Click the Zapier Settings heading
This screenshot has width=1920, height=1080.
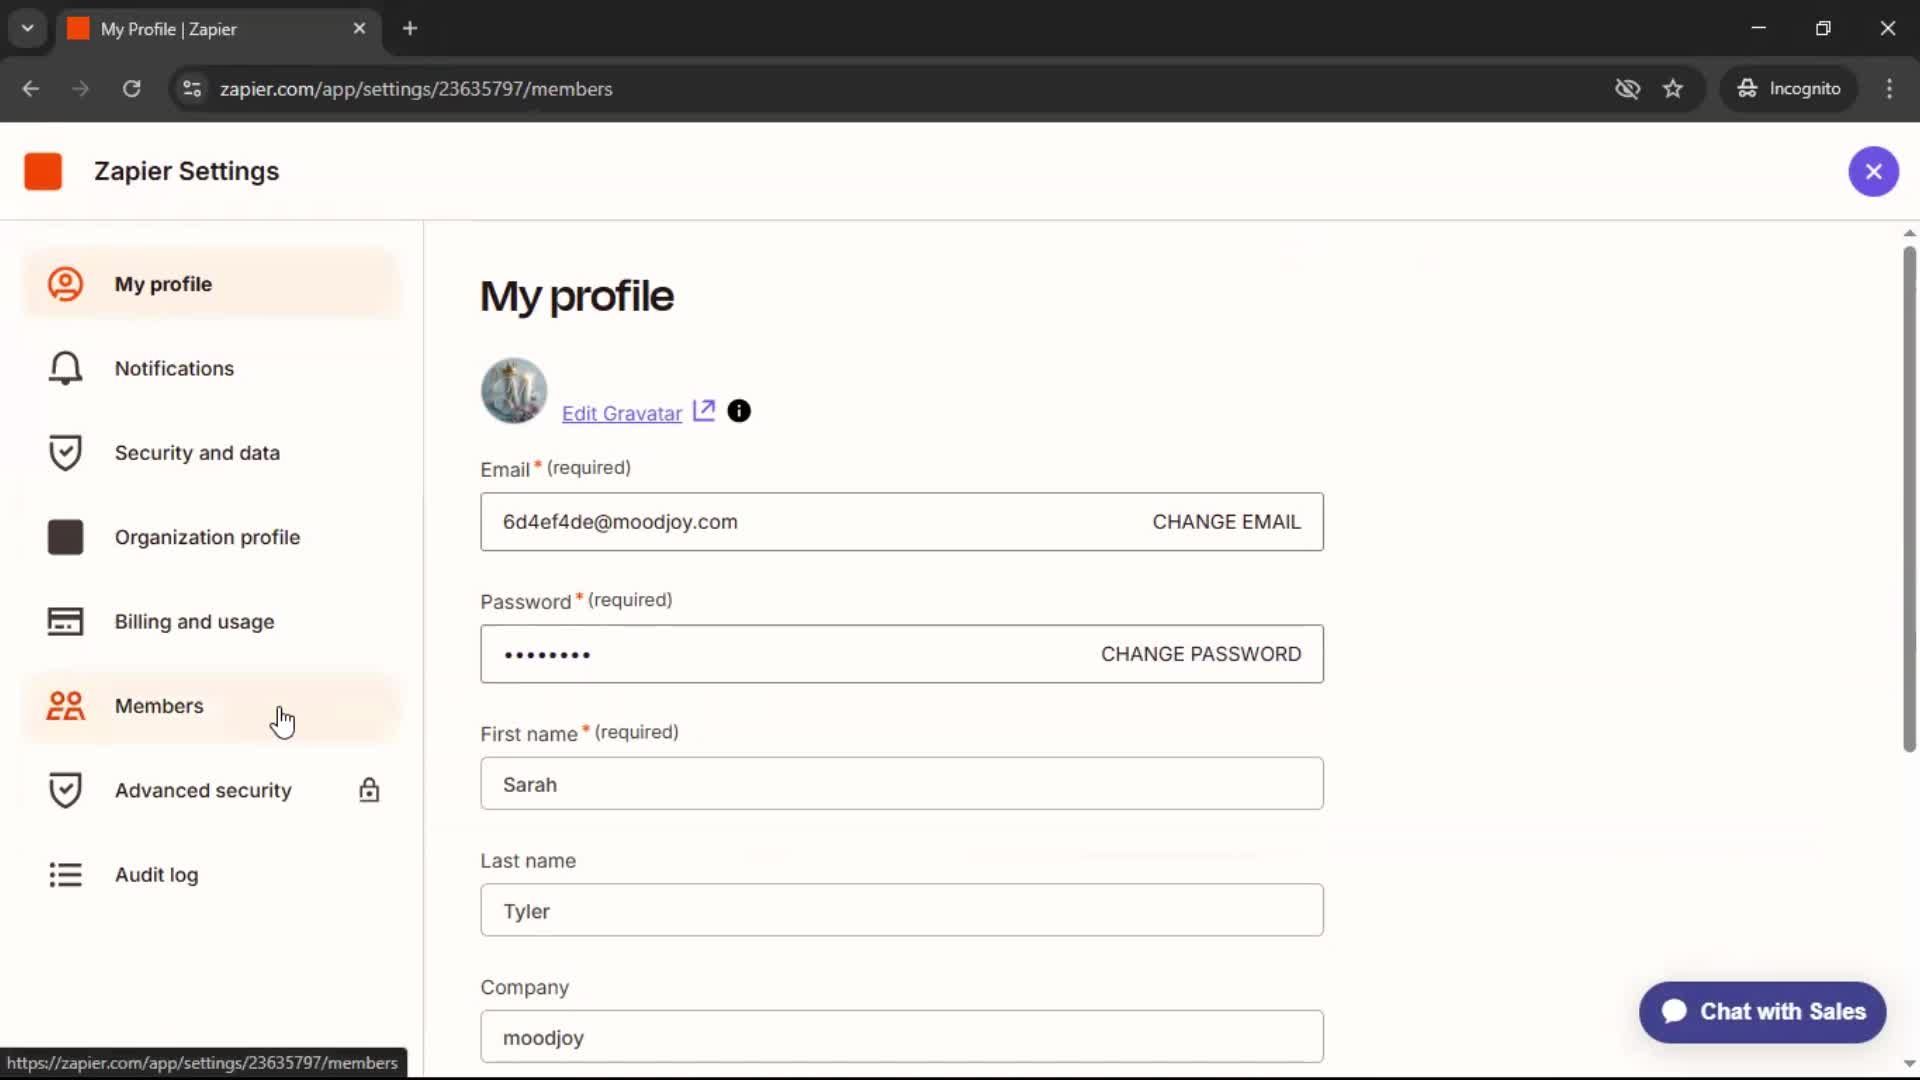pyautogui.click(x=187, y=171)
